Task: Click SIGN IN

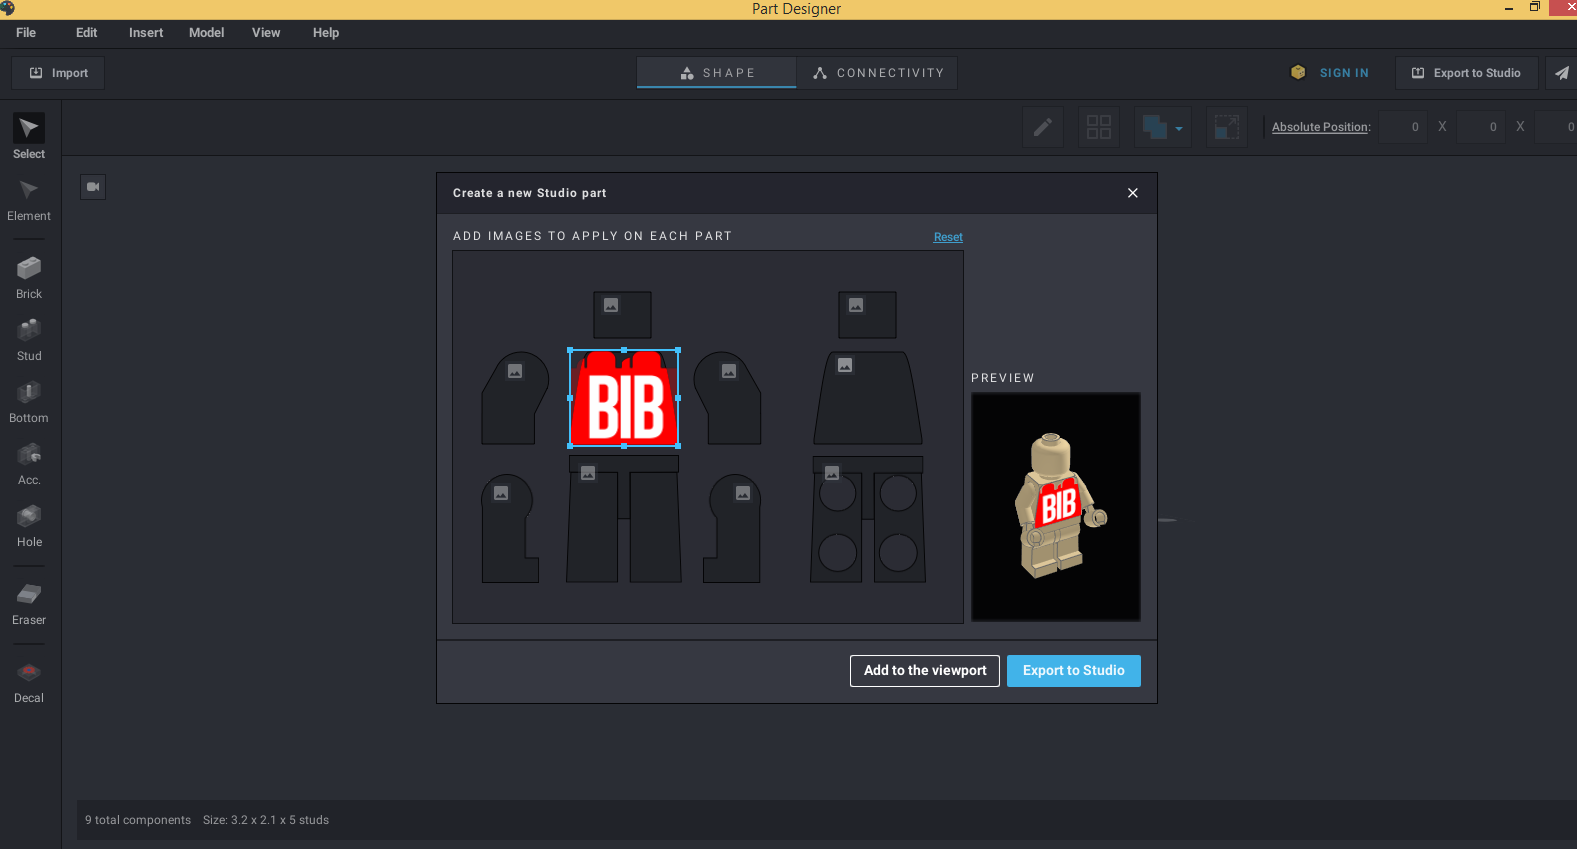Action: [x=1344, y=73]
